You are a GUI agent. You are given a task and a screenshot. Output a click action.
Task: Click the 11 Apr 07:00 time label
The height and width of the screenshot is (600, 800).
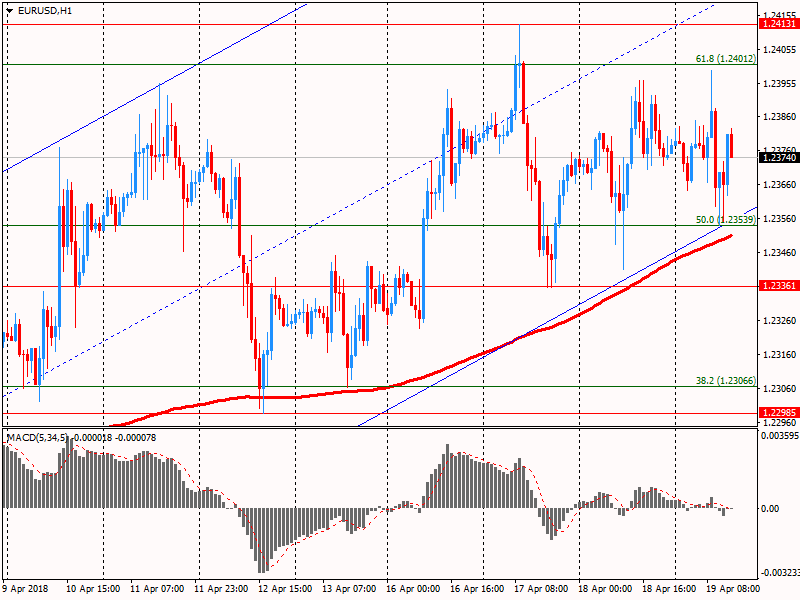click(x=157, y=588)
